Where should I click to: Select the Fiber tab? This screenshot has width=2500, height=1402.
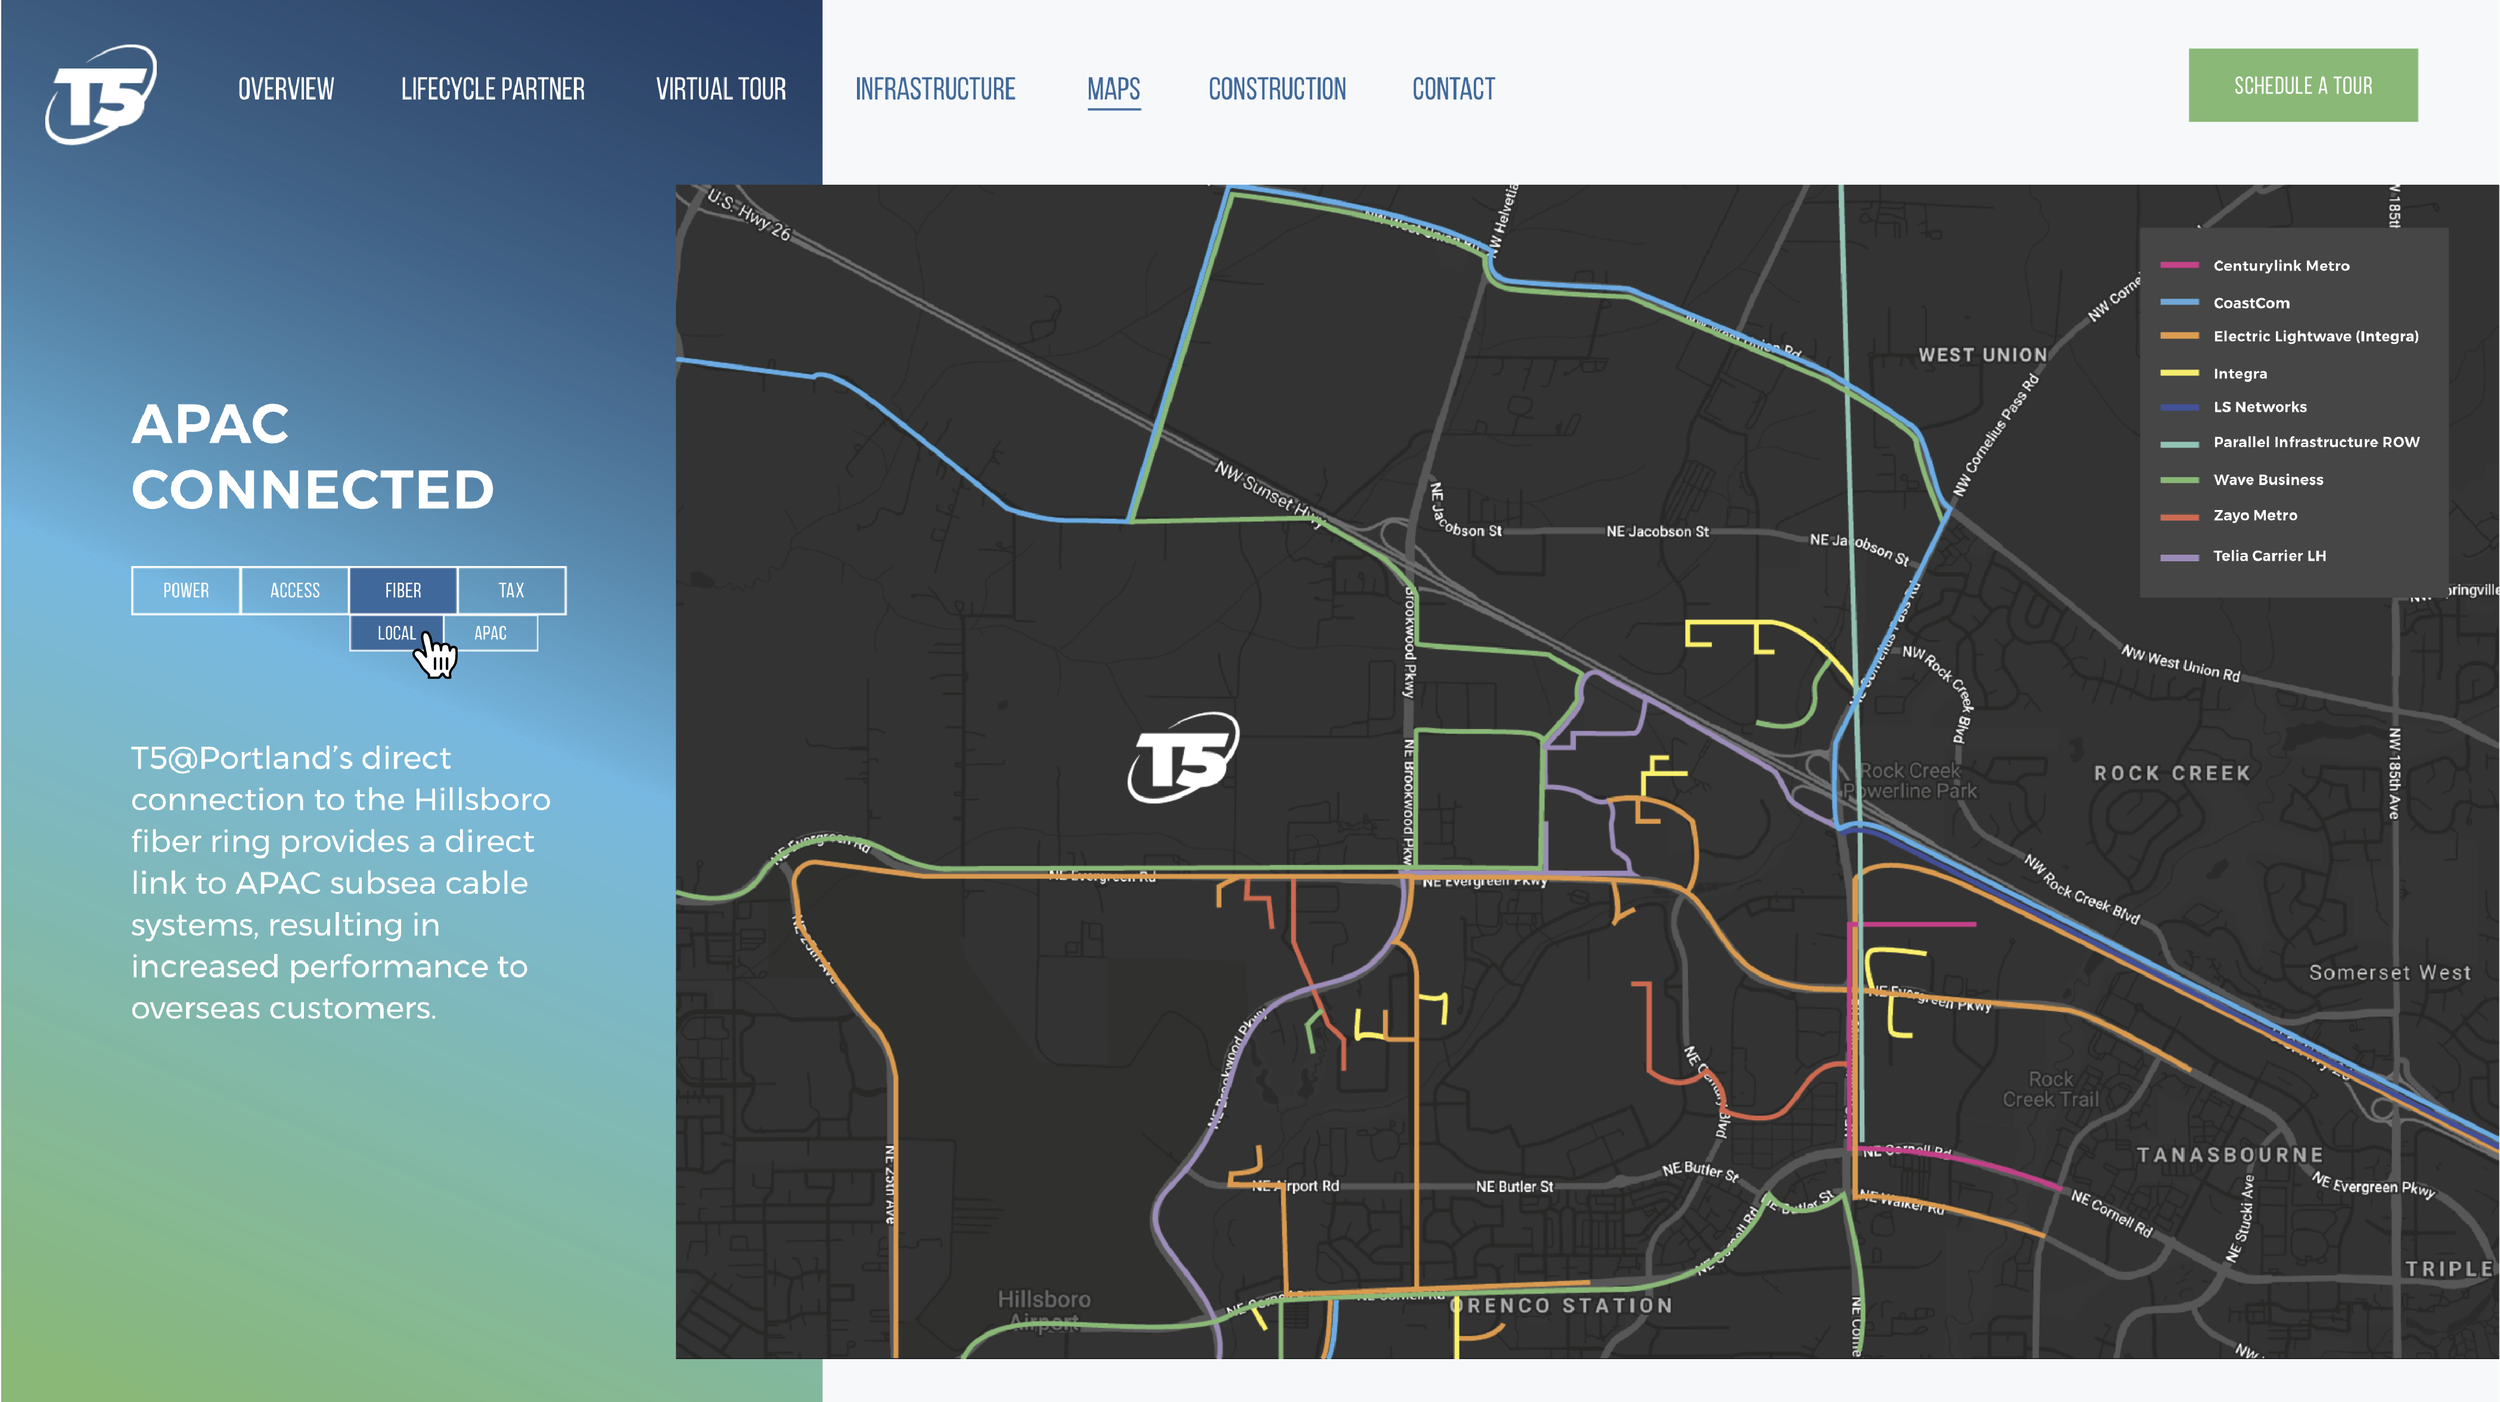pos(403,590)
